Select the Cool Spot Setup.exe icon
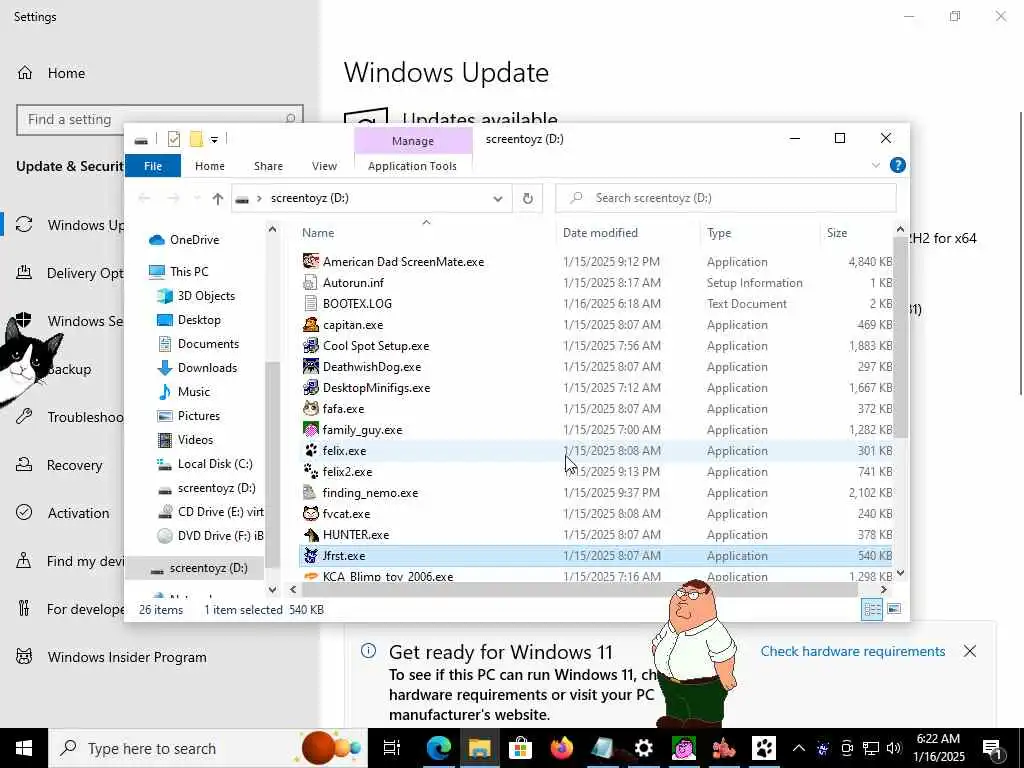Image resolution: width=1024 pixels, height=768 pixels. pyautogui.click(x=311, y=345)
